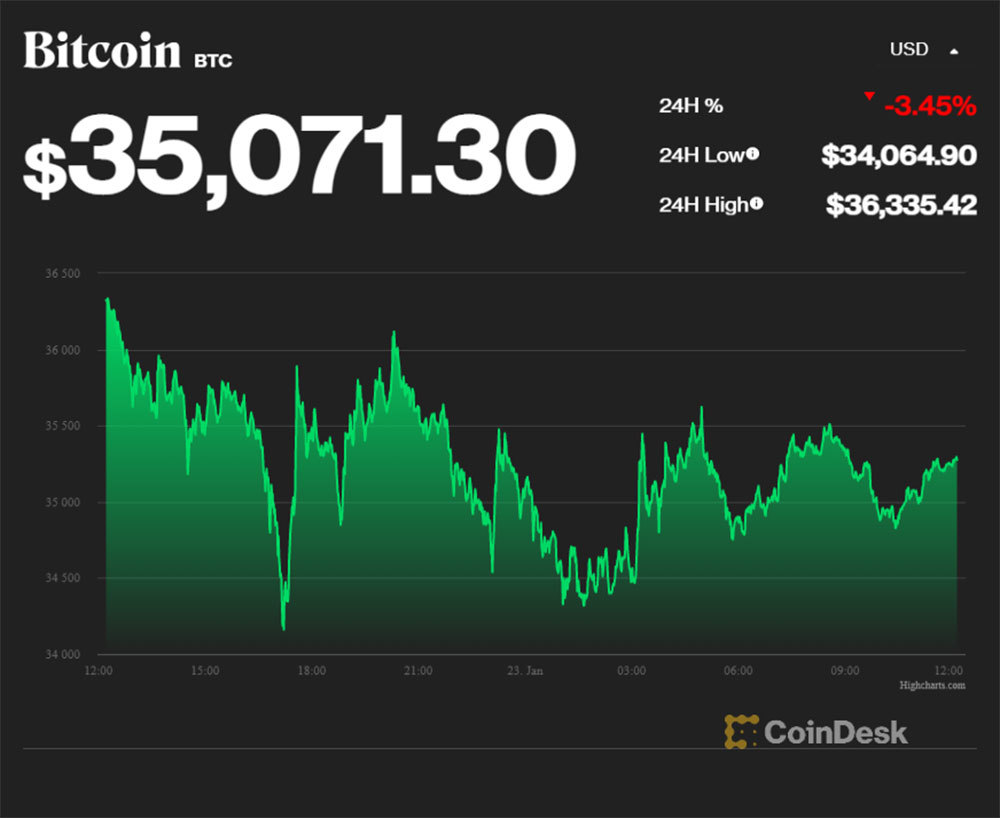Click the info icon beside 24H High
Image resolution: width=1000 pixels, height=818 pixels.
click(757, 204)
